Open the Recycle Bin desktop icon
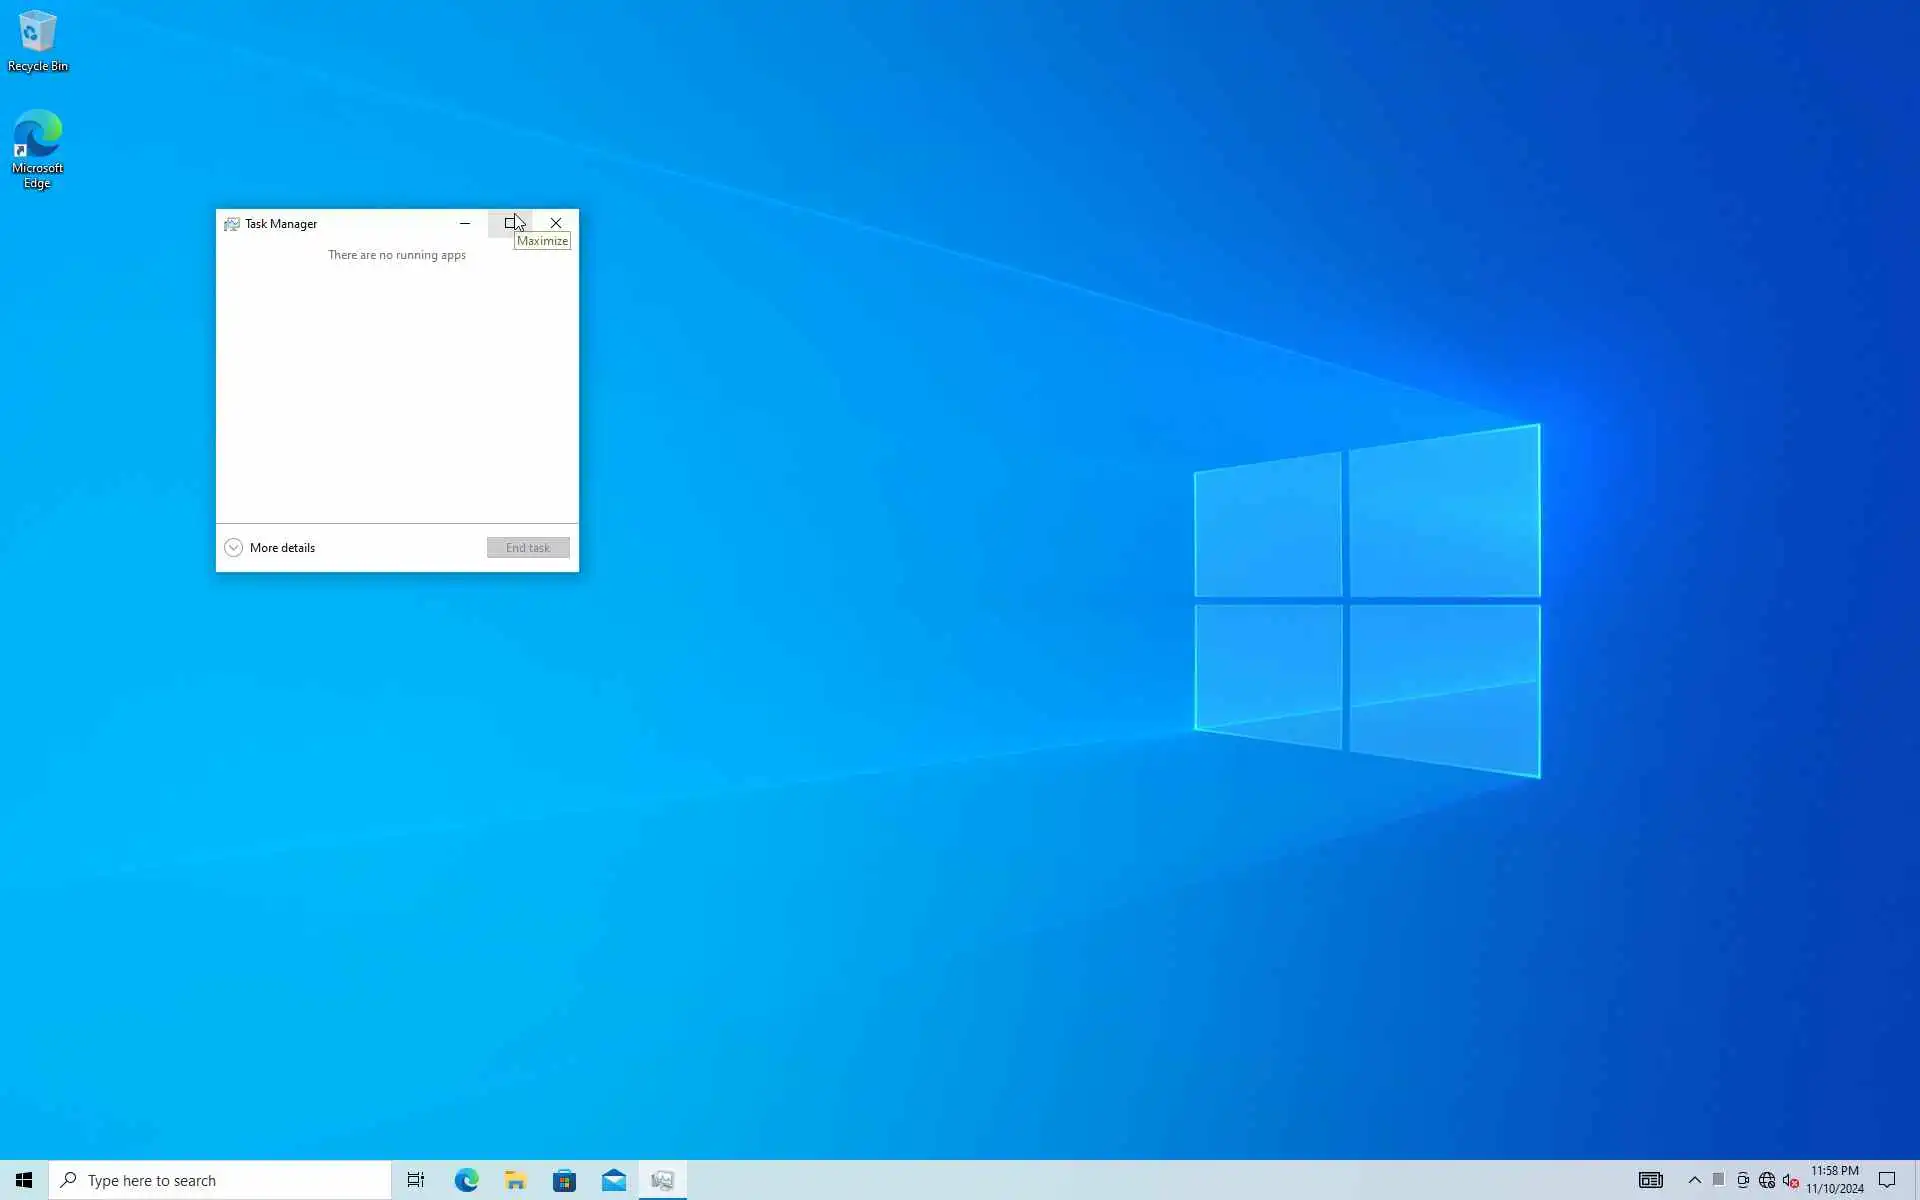1920x1200 pixels. tap(37, 41)
